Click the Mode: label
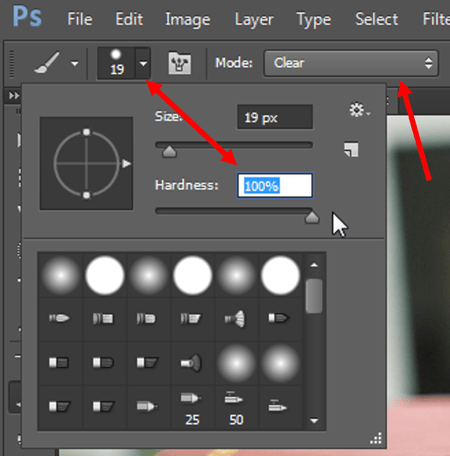Image resolution: width=450 pixels, height=456 pixels. [x=234, y=63]
